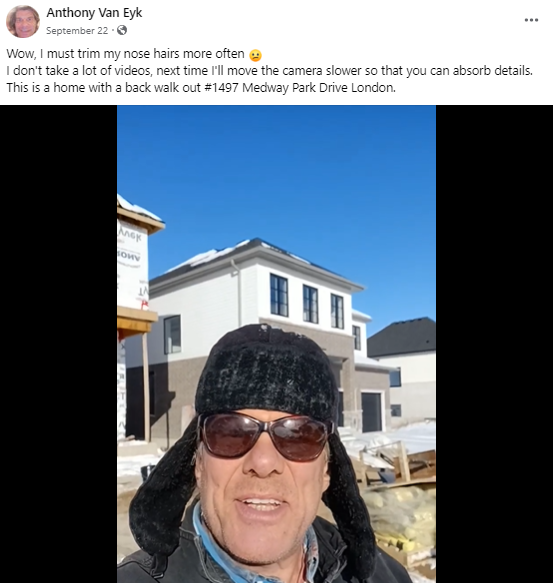Open the September 22 post timestamp
553x583 pixels.
[77, 30]
